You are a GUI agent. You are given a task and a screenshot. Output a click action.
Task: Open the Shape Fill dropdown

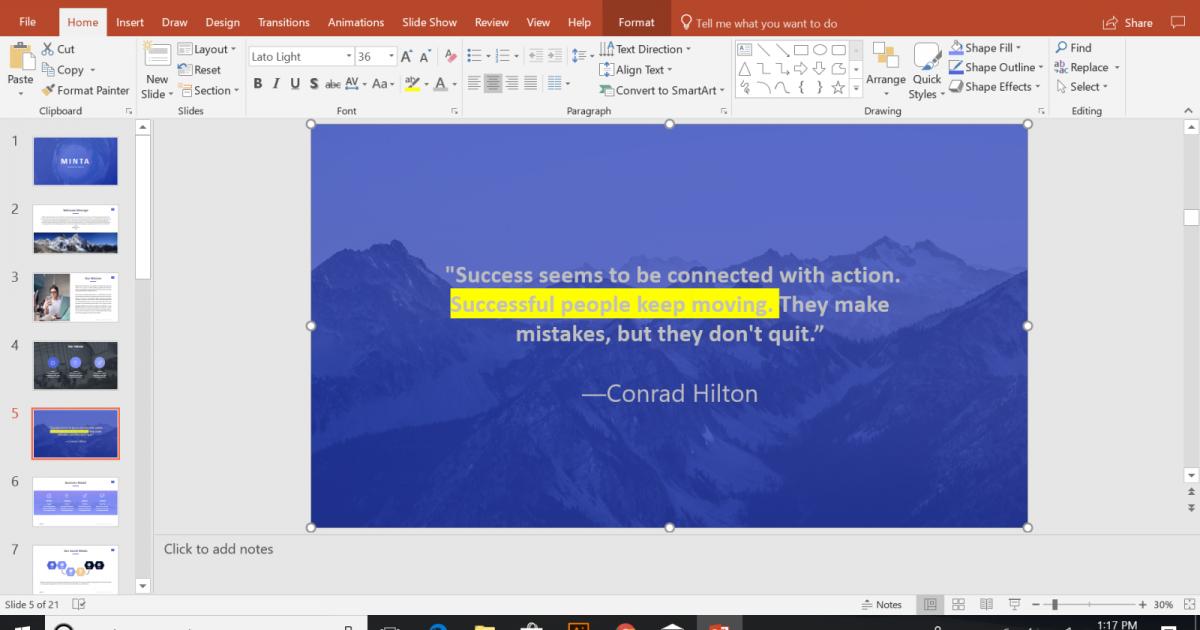(x=990, y=47)
